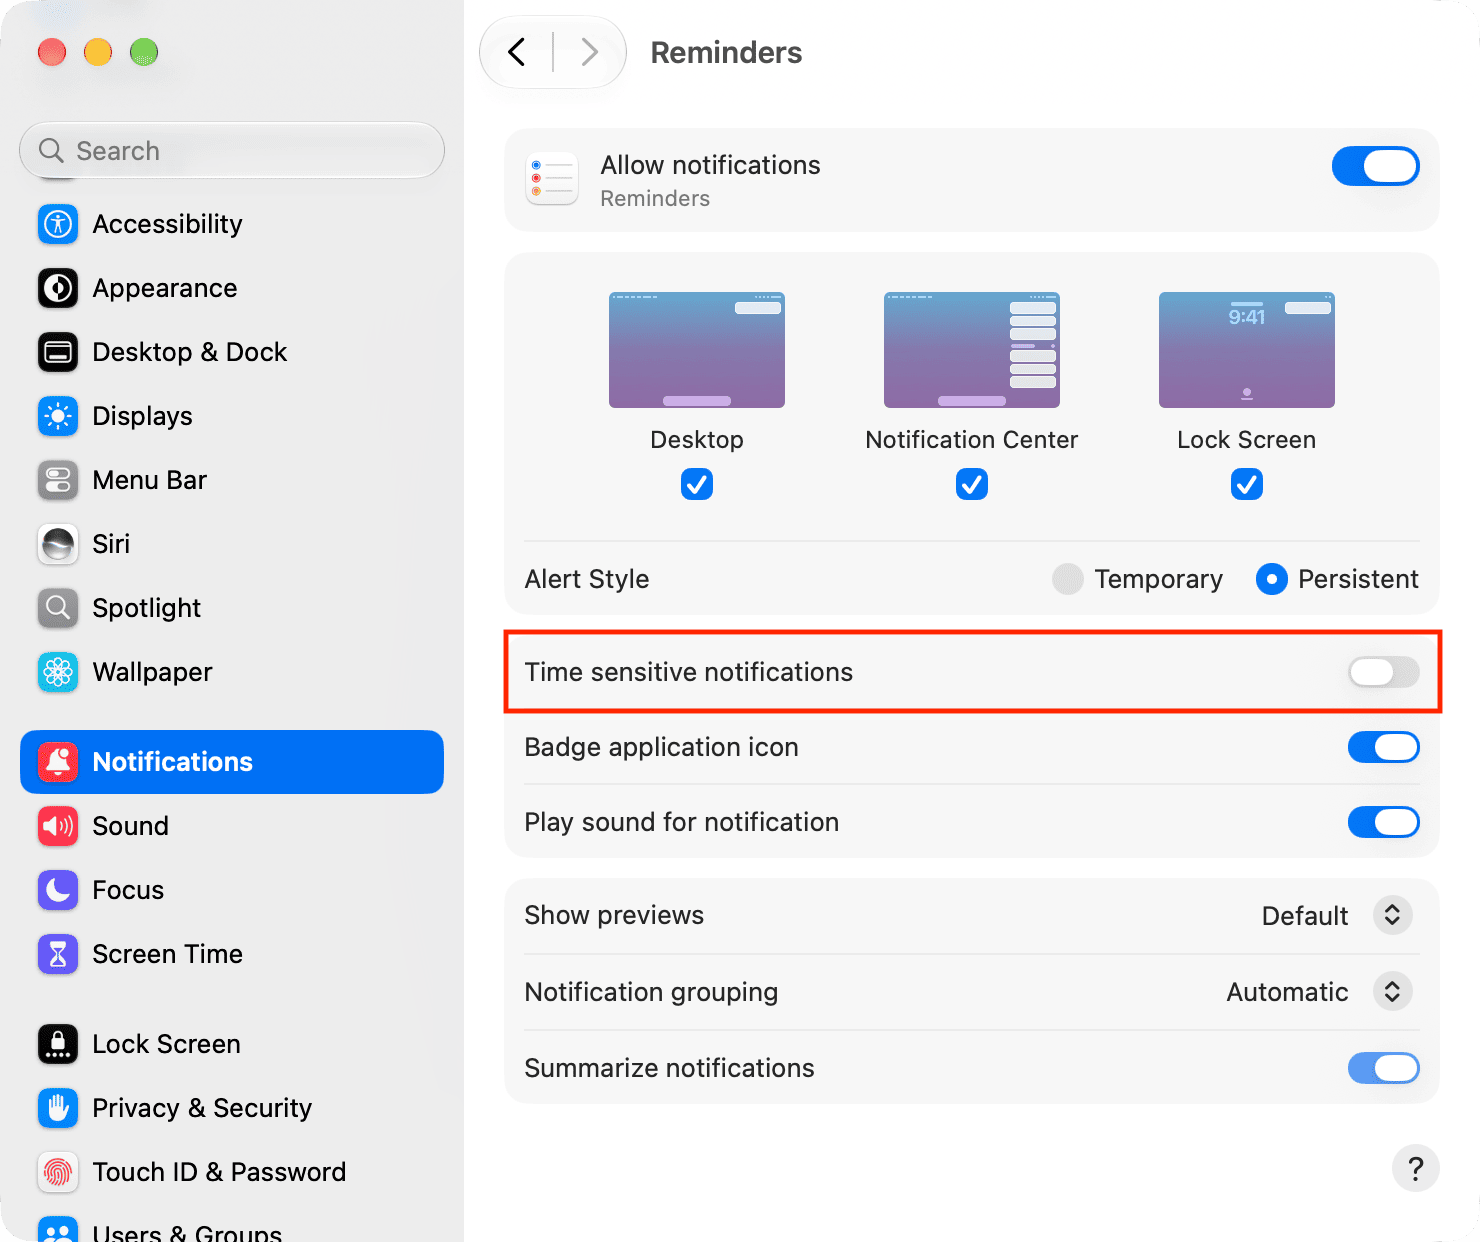Toggle Allow notifications switch
This screenshot has width=1480, height=1242.
pyautogui.click(x=1376, y=166)
